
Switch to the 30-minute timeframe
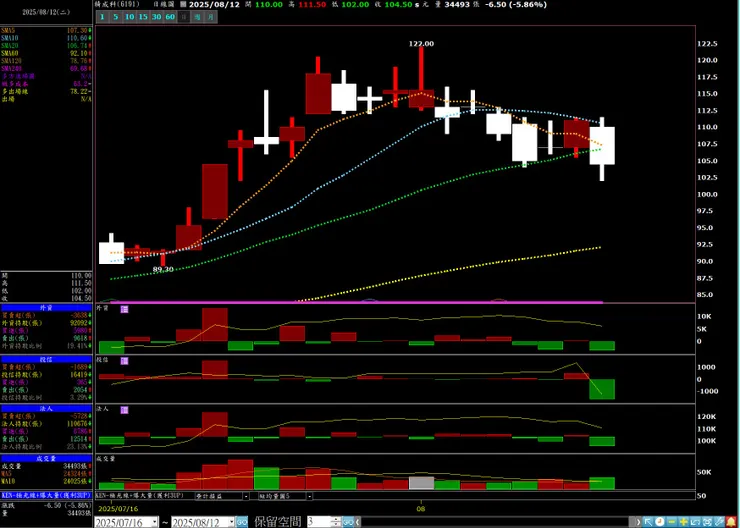(157, 17)
